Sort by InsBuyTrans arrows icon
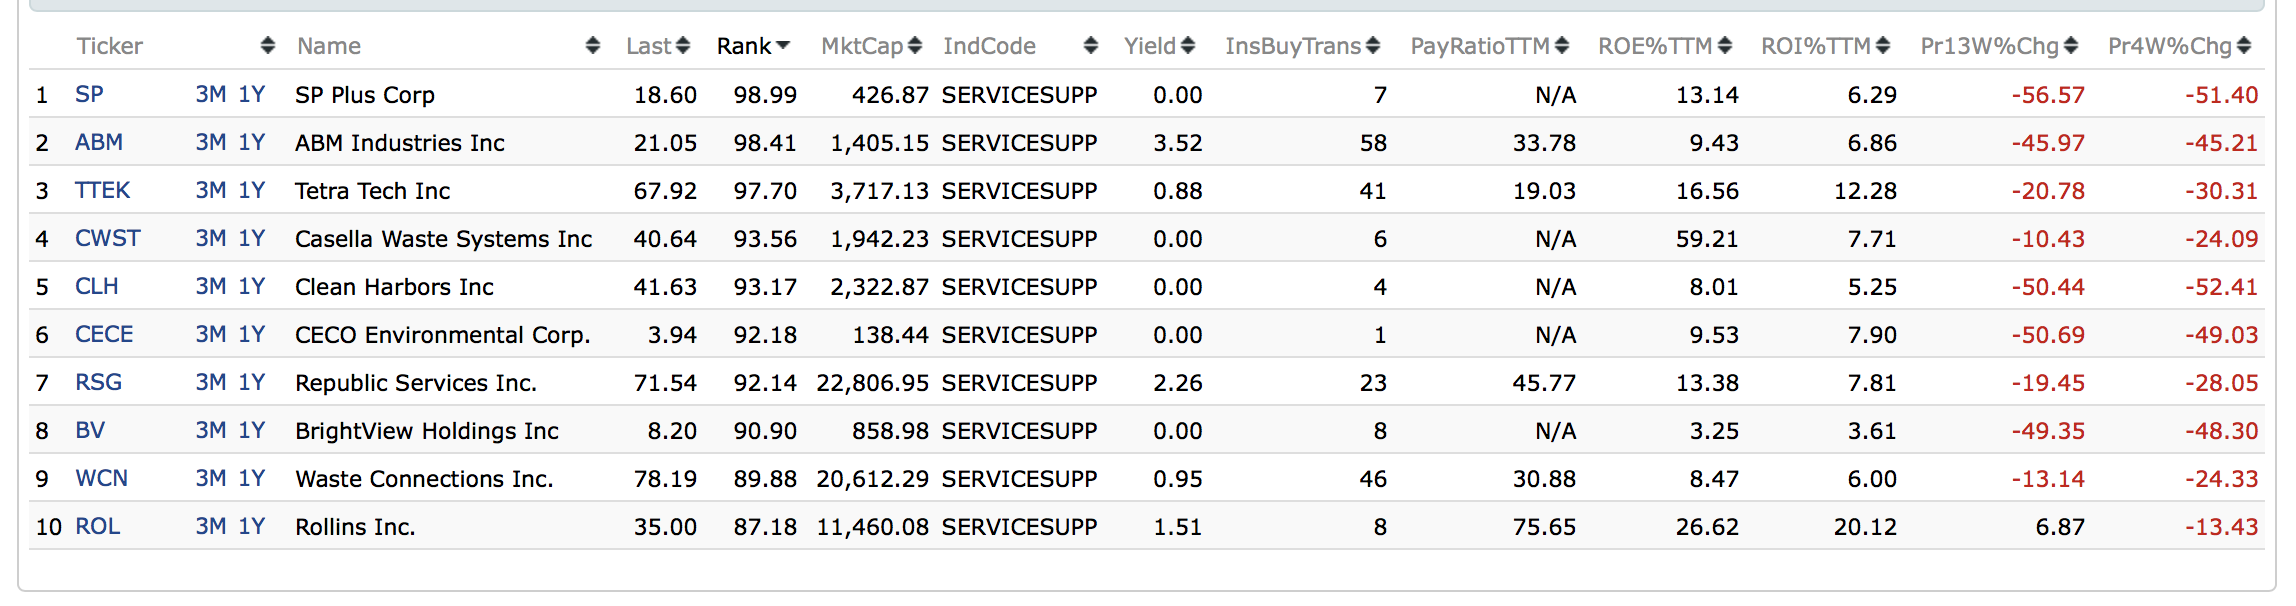Screen dimensions: 2296x606 click(x=1373, y=46)
